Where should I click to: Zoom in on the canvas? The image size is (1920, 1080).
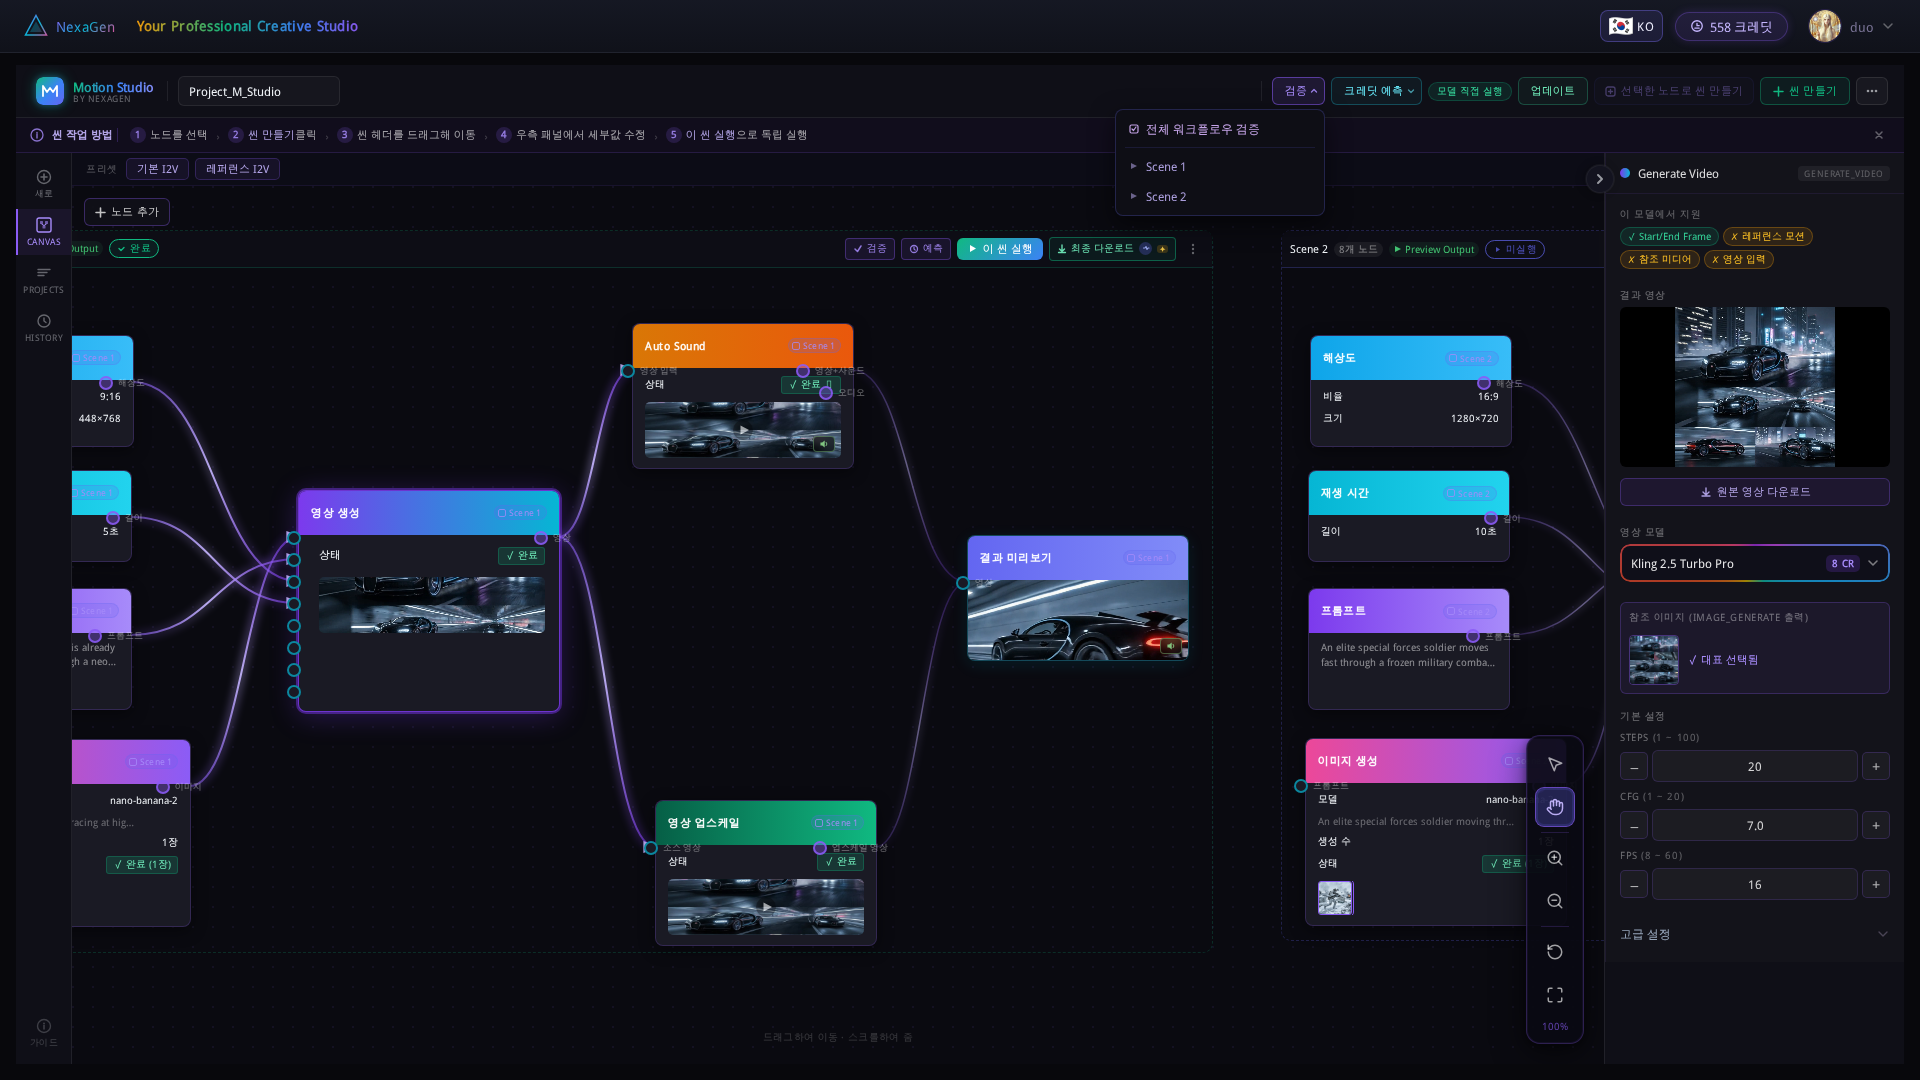(1555, 858)
